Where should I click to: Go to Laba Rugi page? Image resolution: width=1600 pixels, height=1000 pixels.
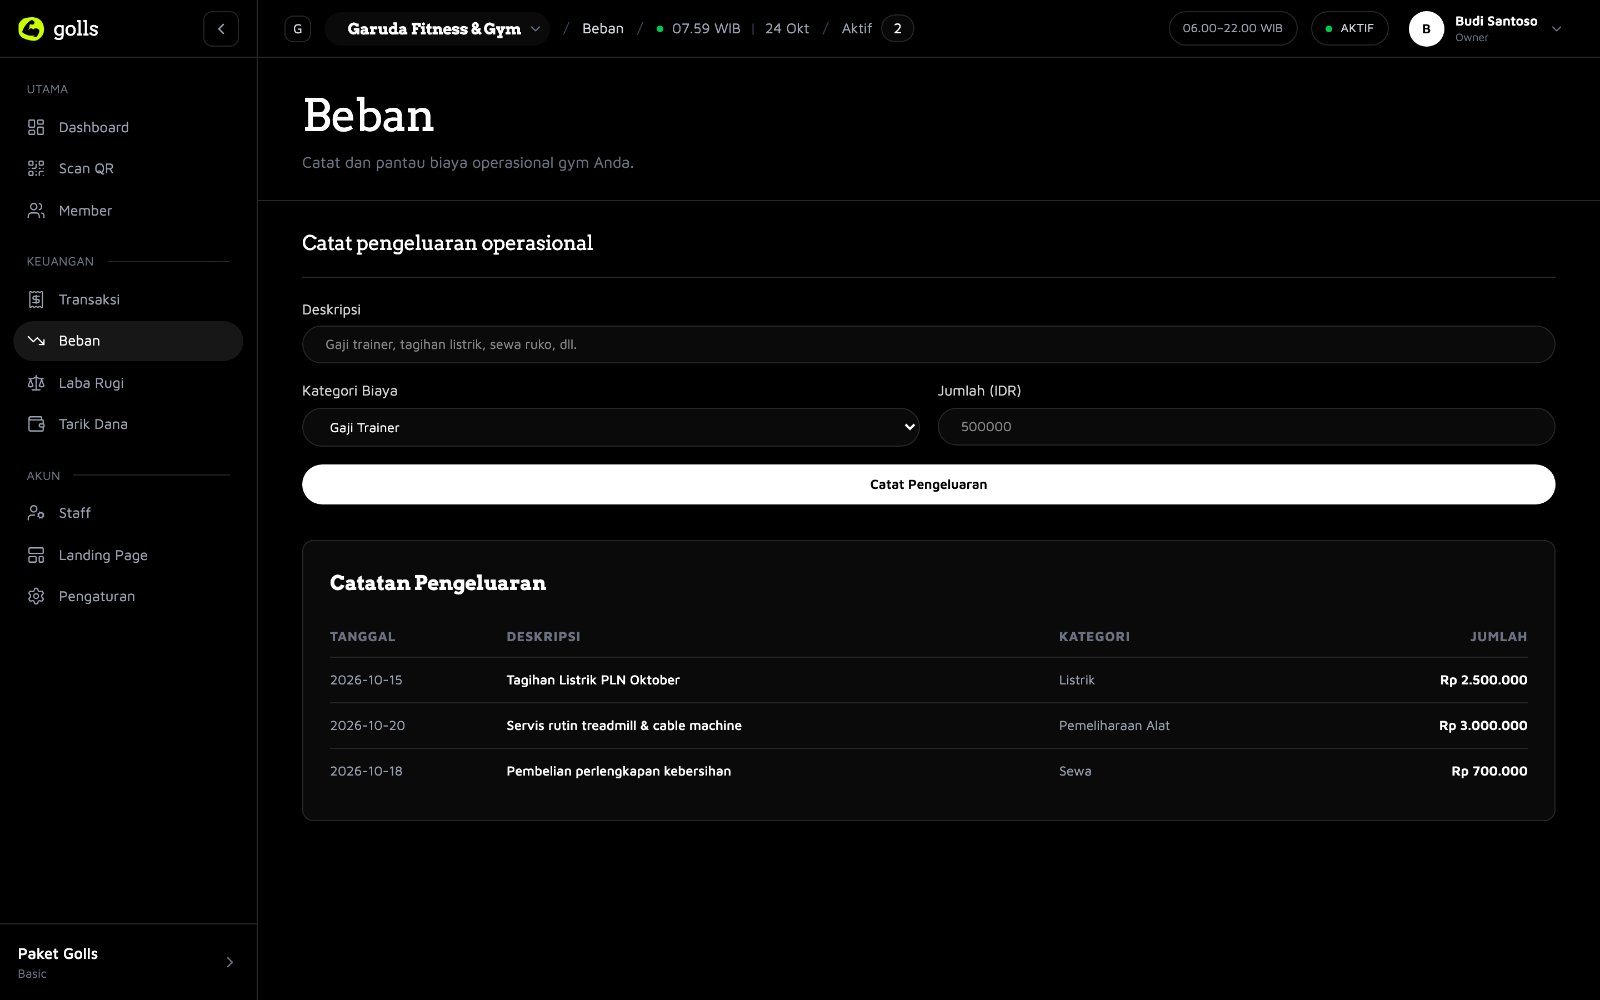[x=128, y=383]
